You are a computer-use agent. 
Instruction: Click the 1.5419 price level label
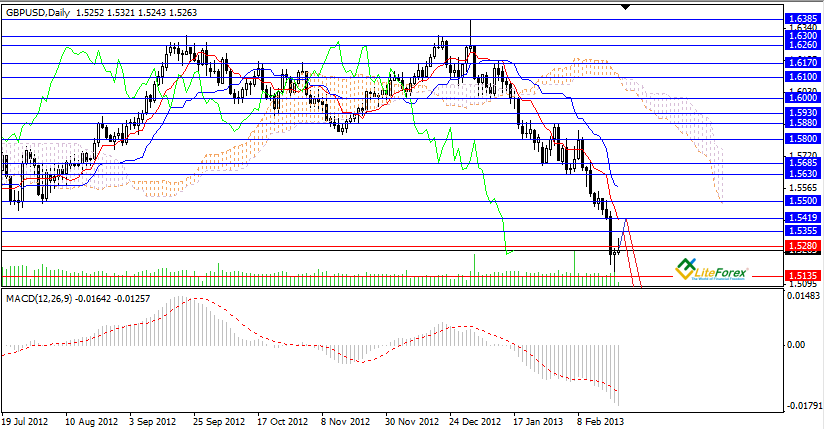pyautogui.click(x=802, y=217)
